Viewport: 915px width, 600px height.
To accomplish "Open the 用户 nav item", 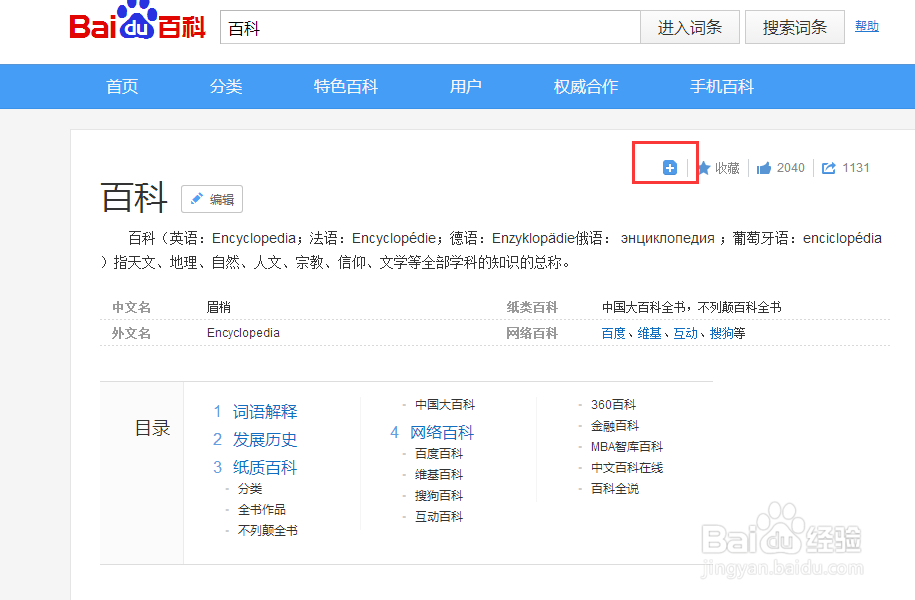I will (x=465, y=86).
